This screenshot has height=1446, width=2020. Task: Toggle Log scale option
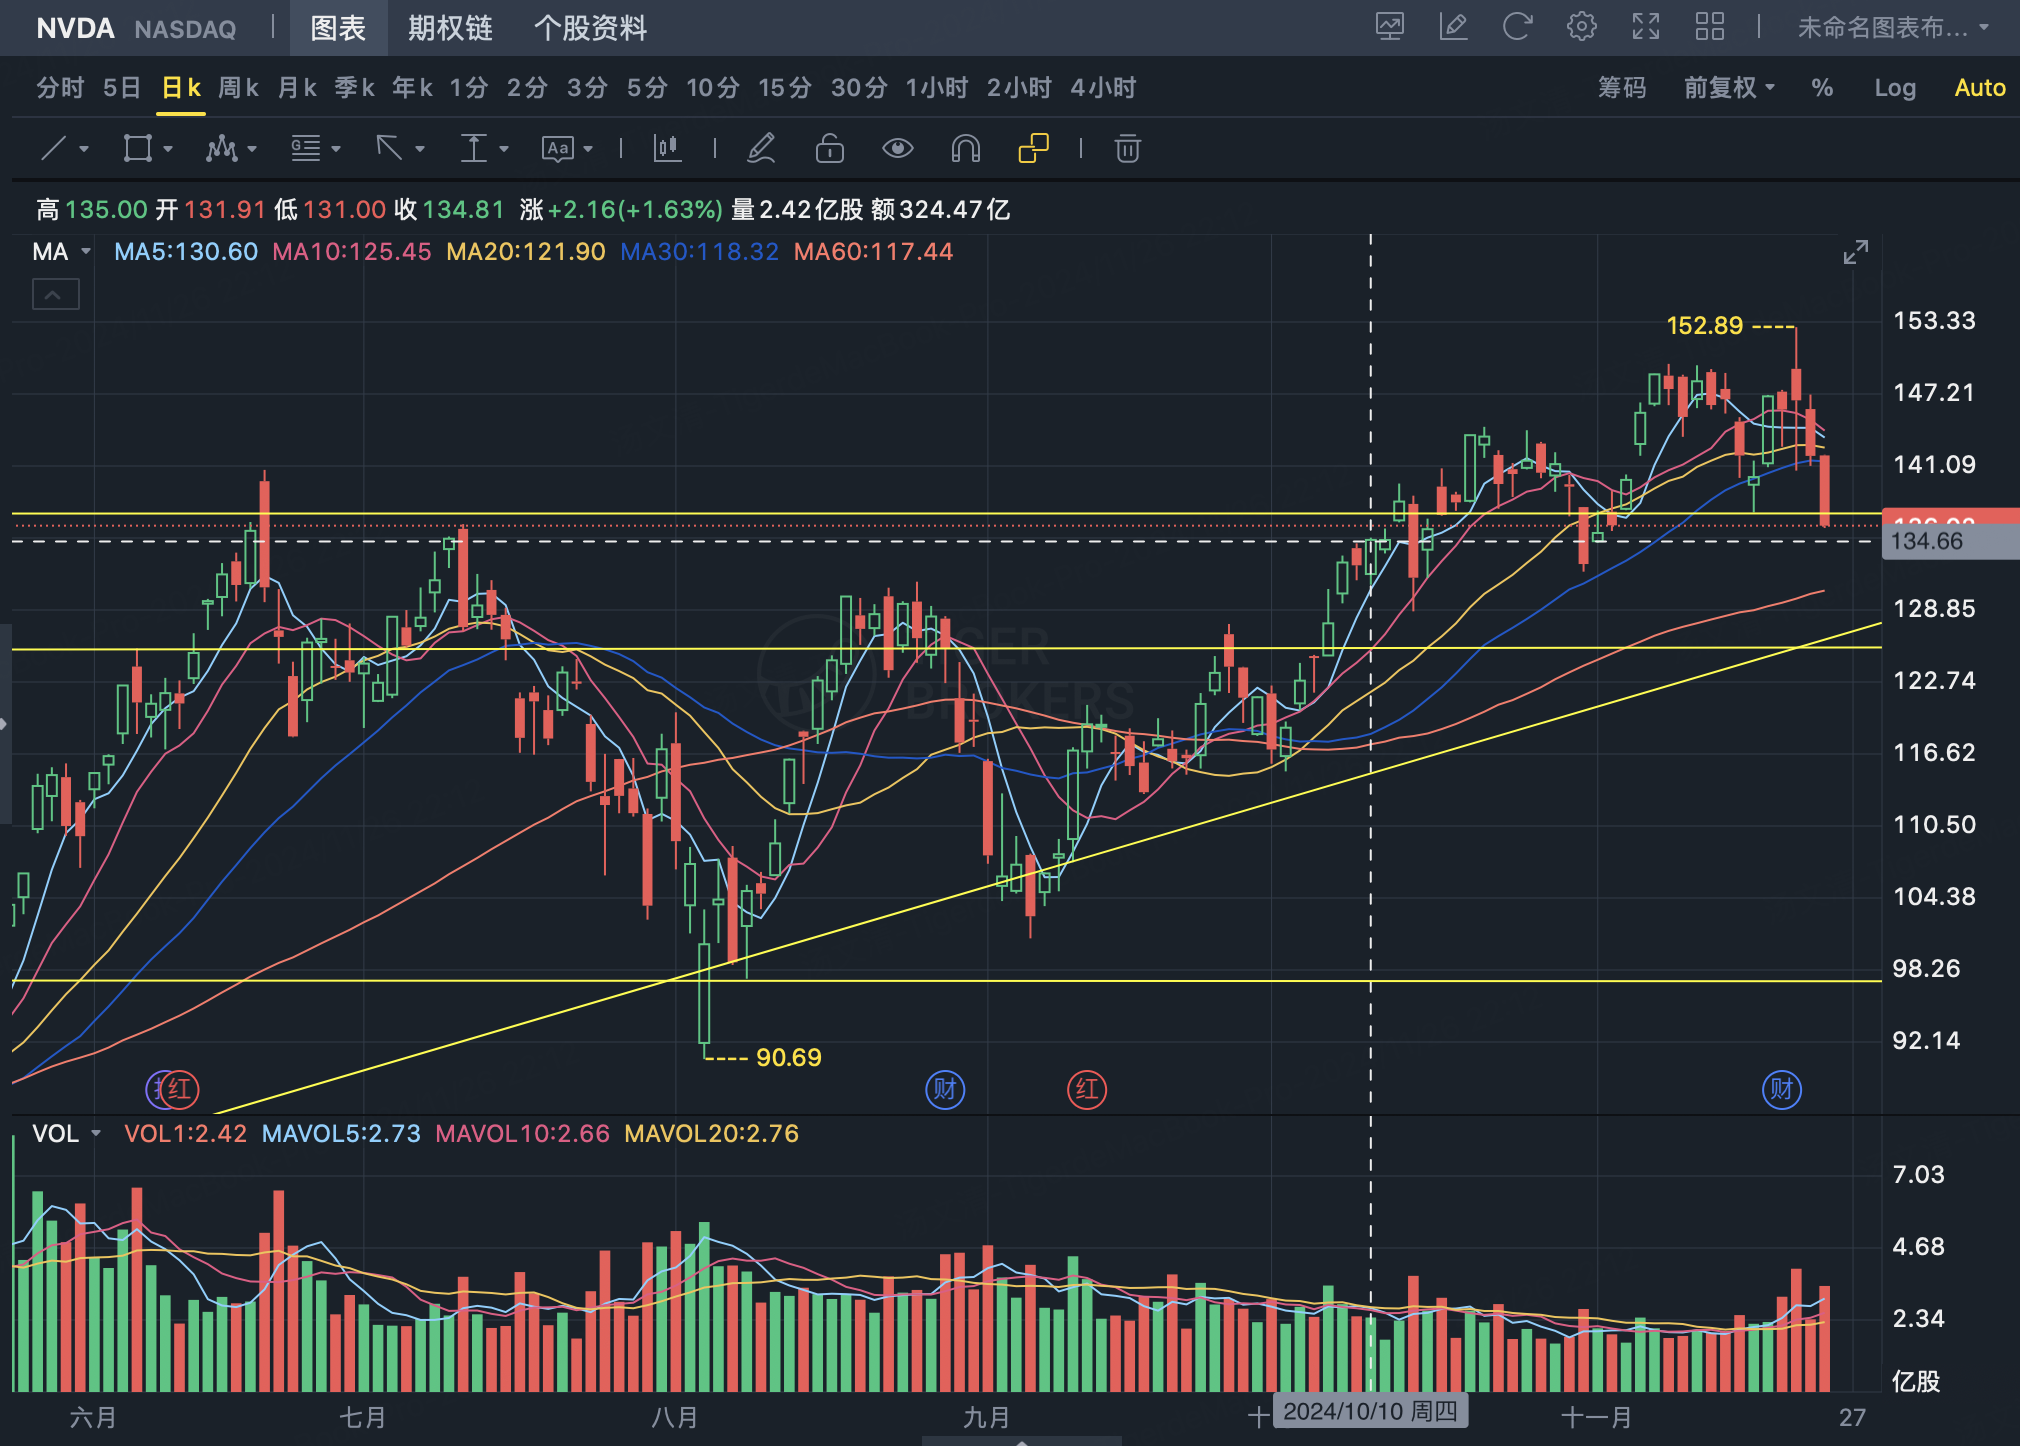[1894, 88]
